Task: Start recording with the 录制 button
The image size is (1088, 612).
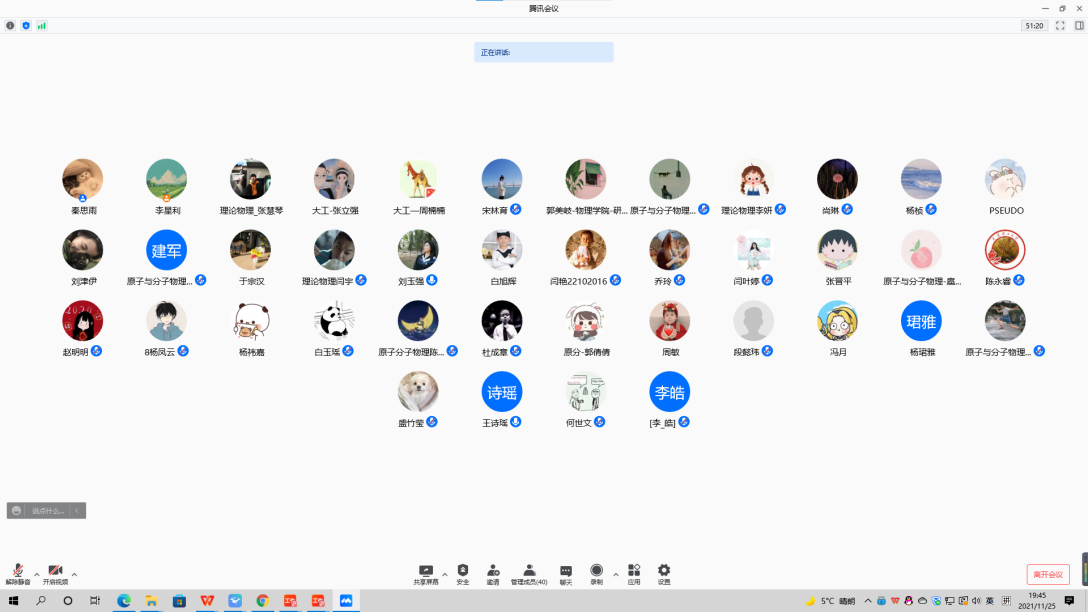Action: (596, 572)
